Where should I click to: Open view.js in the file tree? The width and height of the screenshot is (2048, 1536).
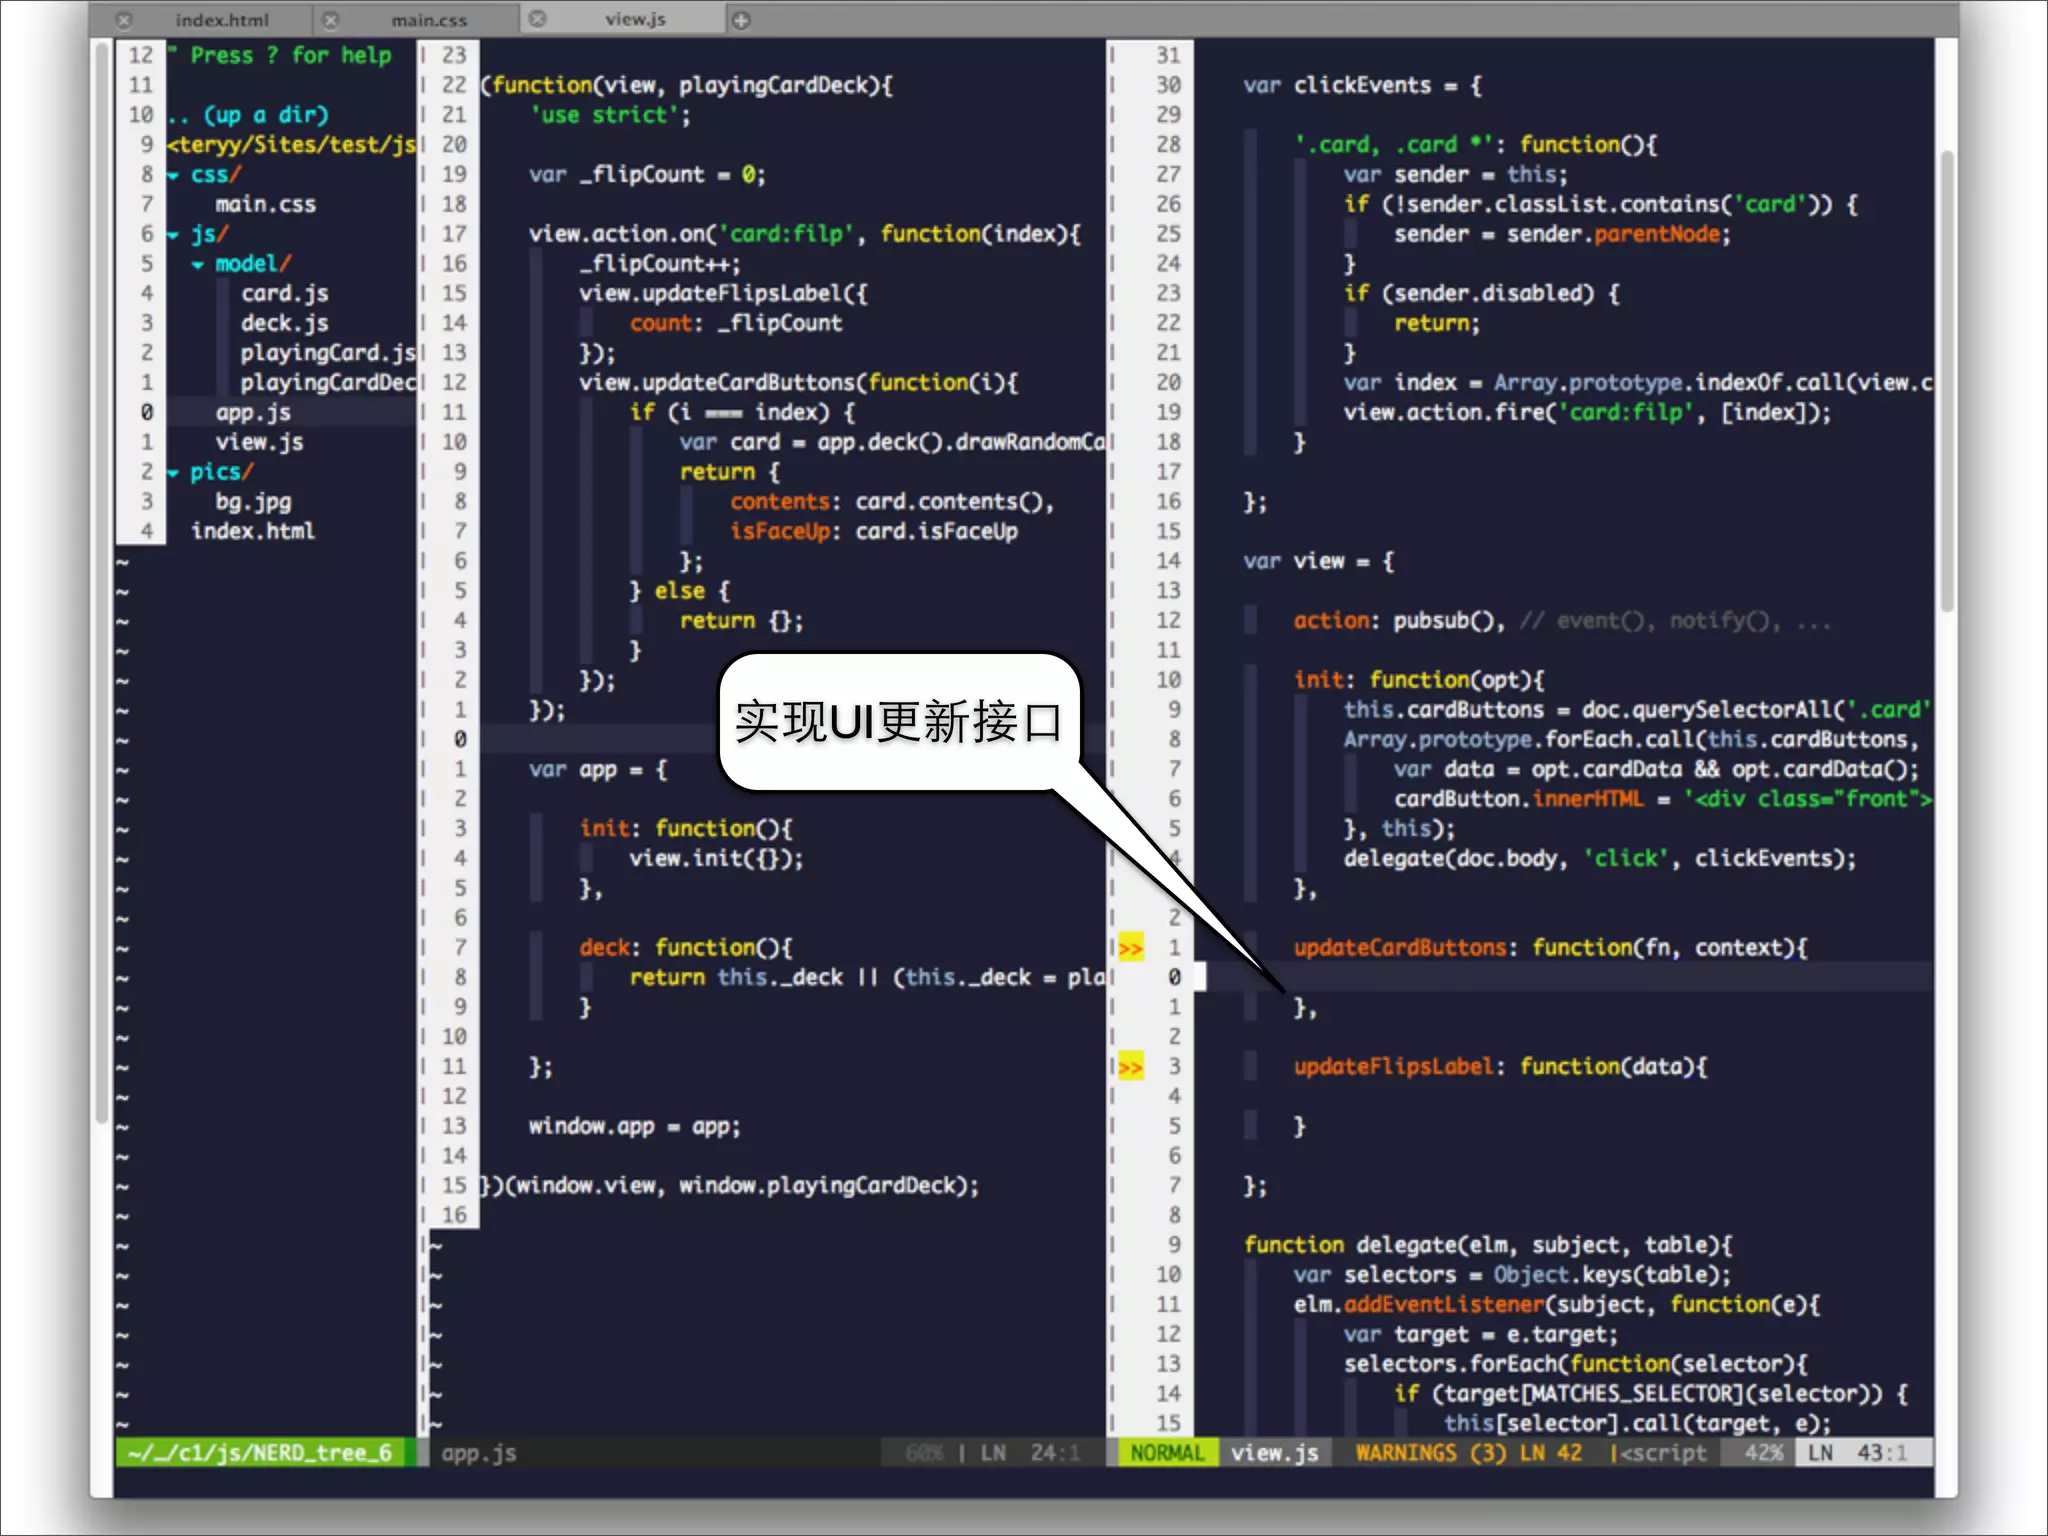point(260,442)
